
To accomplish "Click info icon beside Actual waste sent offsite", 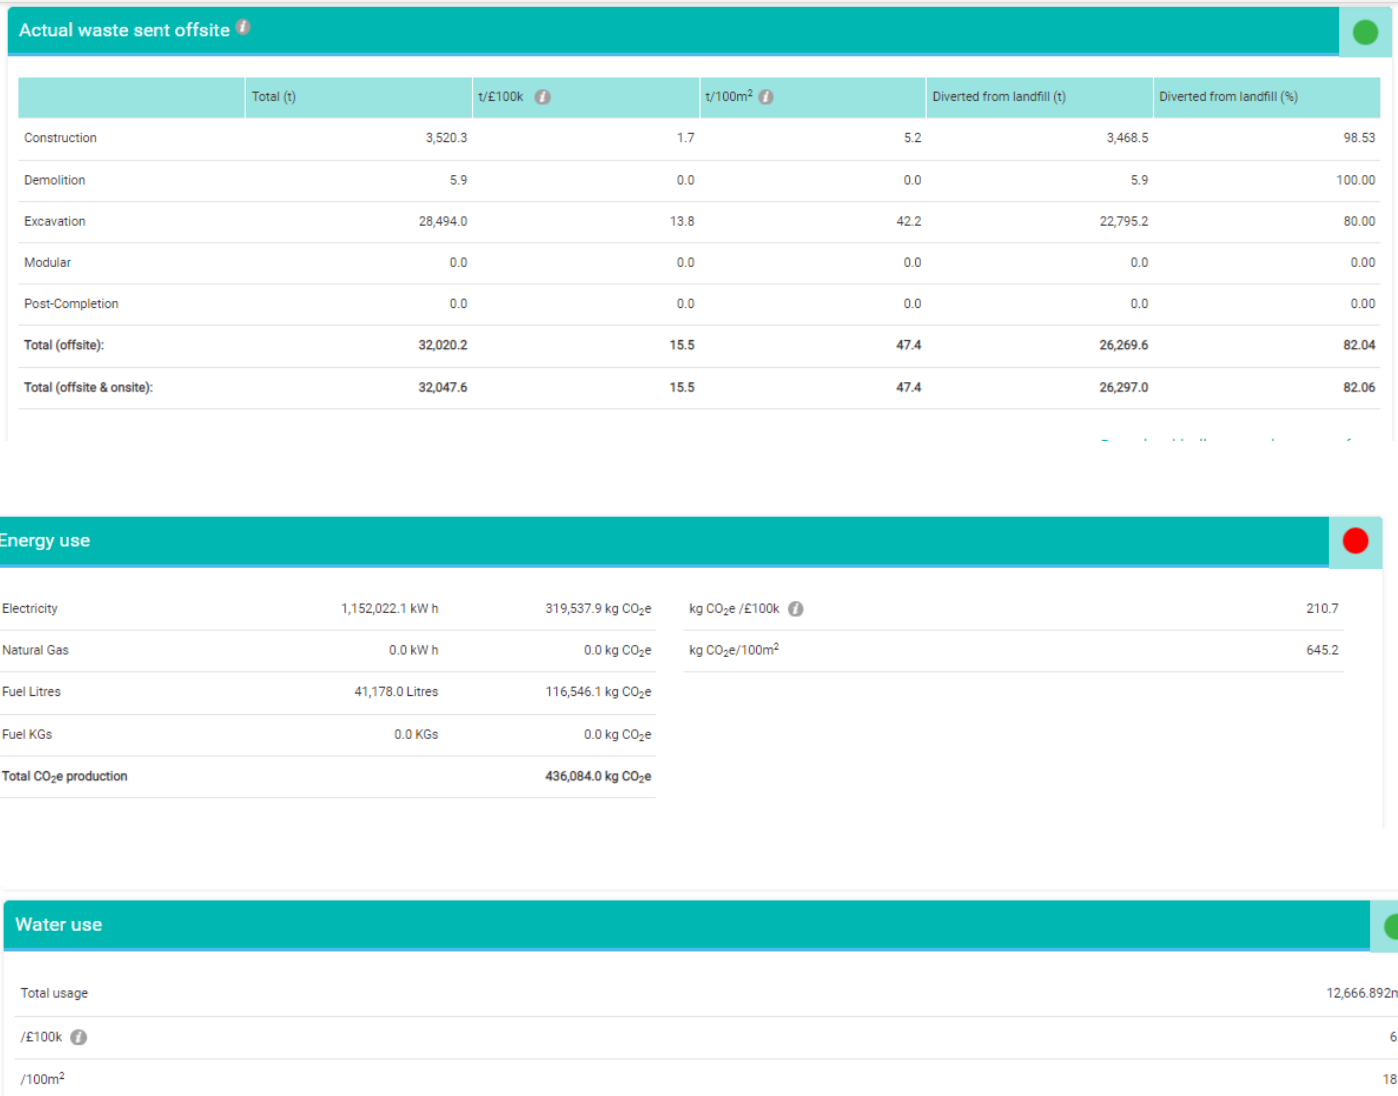I will 243,28.
